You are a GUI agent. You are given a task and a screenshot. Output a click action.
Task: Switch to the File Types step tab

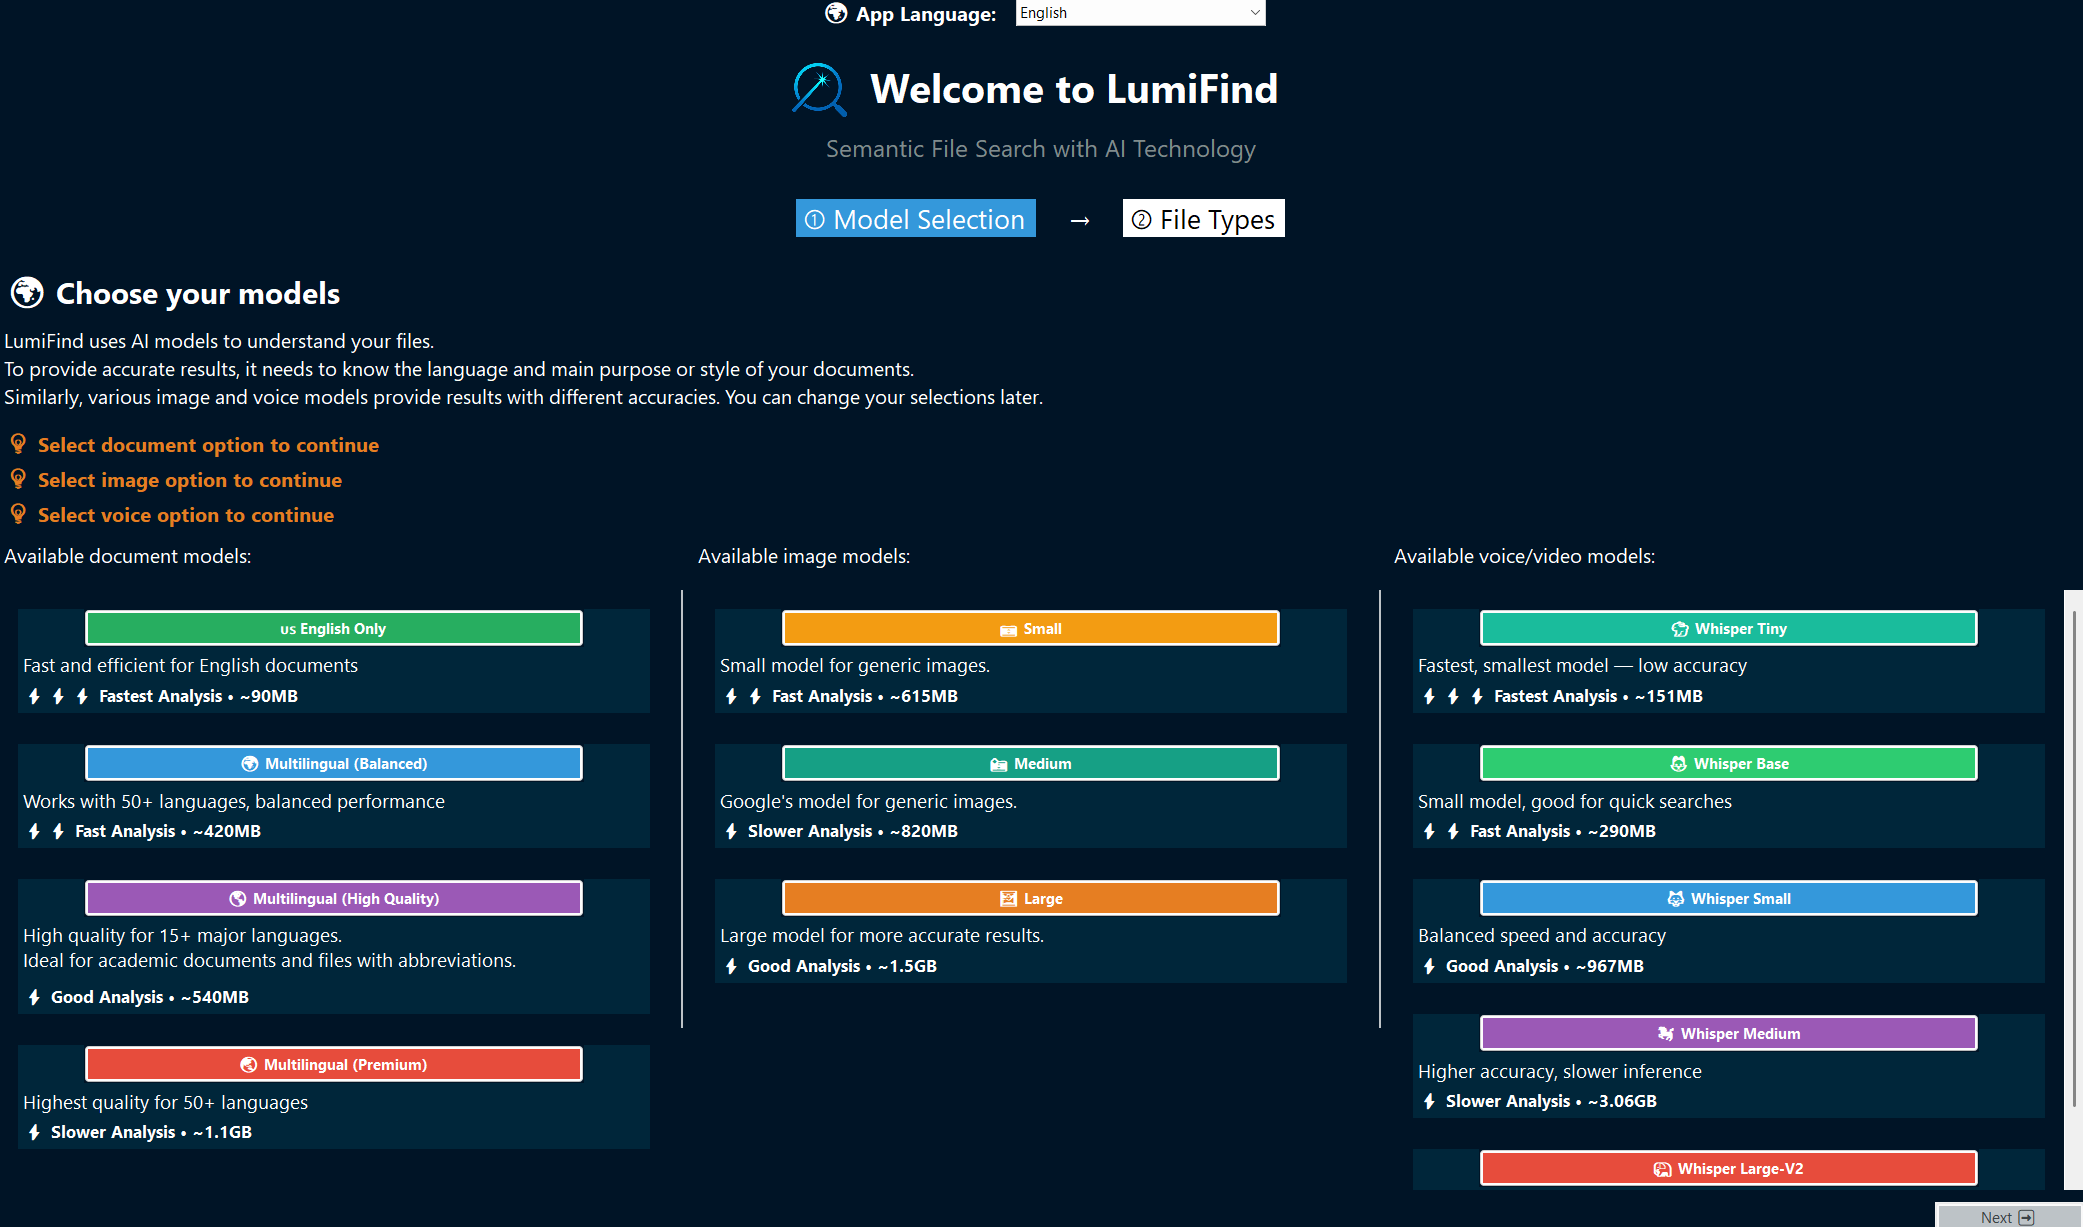click(x=1204, y=219)
